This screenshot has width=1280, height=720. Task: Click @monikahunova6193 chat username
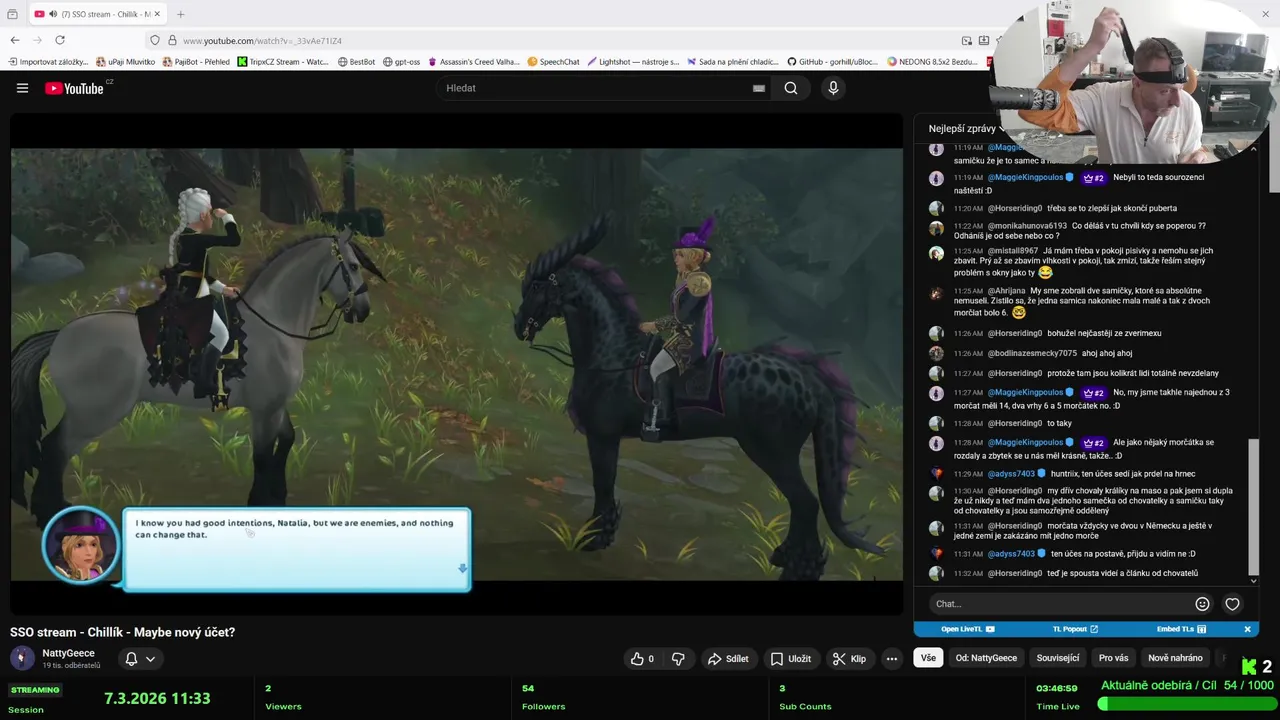coord(1027,226)
